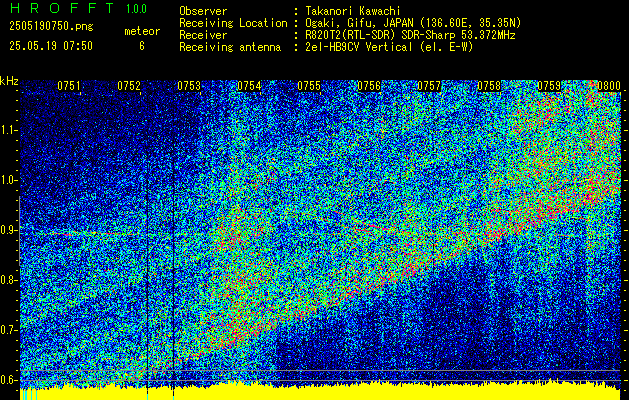
Task: Click frequency axis label 1.0
Action: tap(7, 181)
